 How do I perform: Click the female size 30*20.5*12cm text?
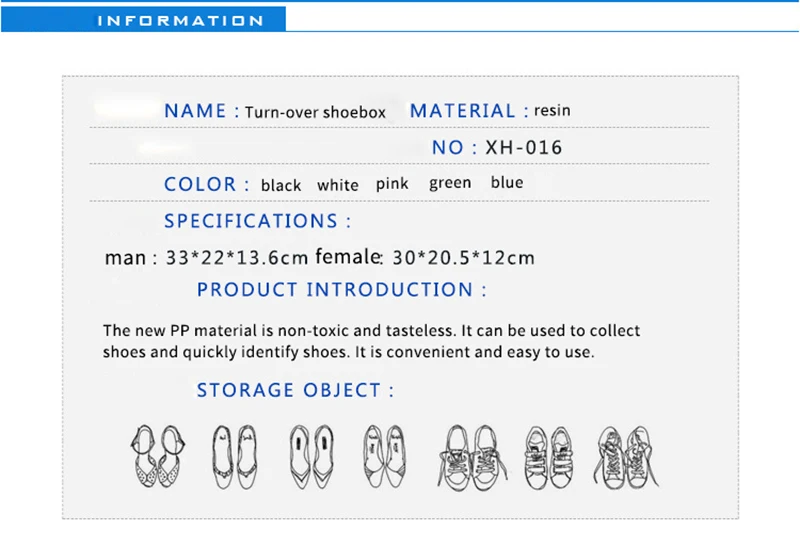tap(425, 257)
